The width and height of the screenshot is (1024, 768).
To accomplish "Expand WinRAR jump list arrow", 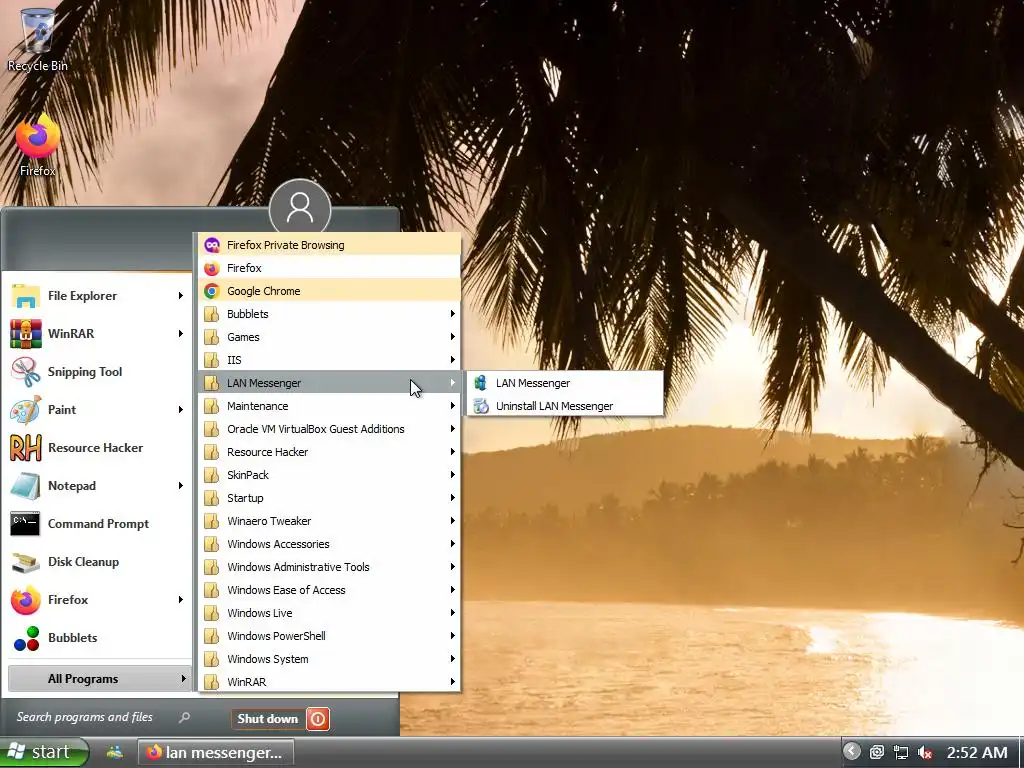I will [181, 334].
